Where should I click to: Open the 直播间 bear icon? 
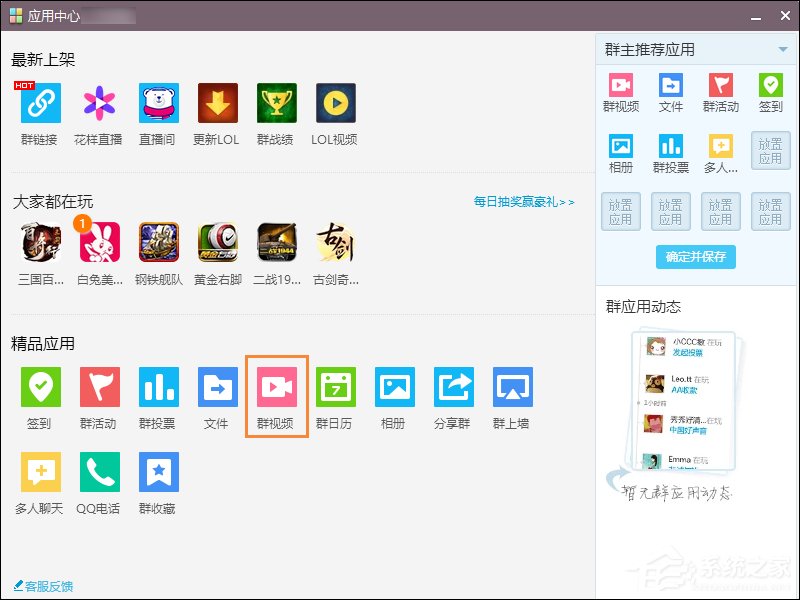pyautogui.click(x=158, y=103)
